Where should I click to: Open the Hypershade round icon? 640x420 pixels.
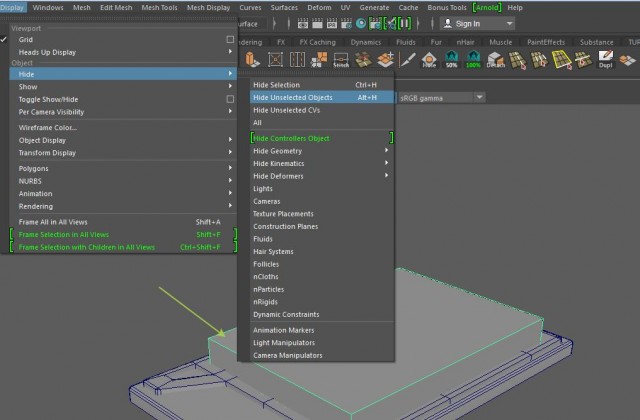[x=361, y=24]
